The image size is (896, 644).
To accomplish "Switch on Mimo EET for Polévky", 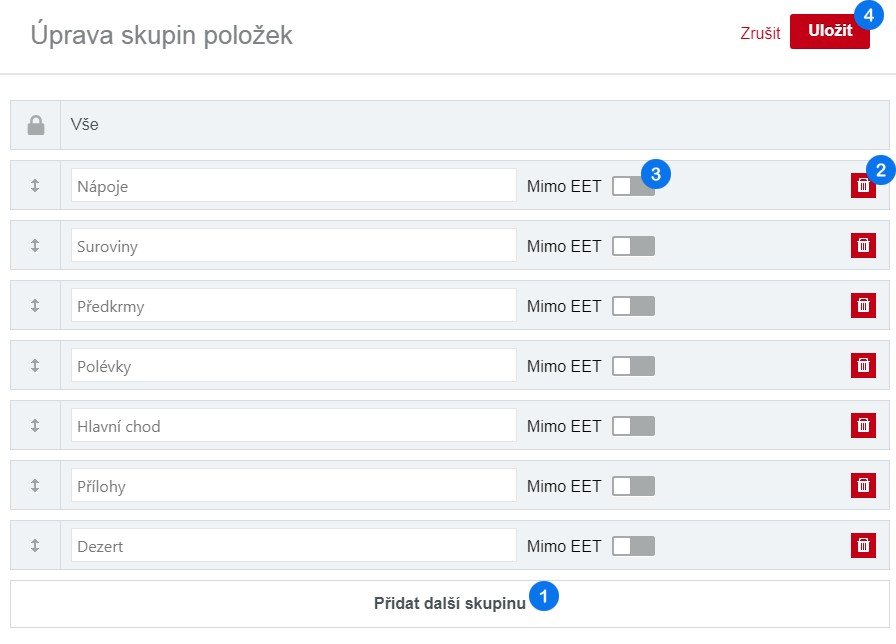I will tap(633, 366).
